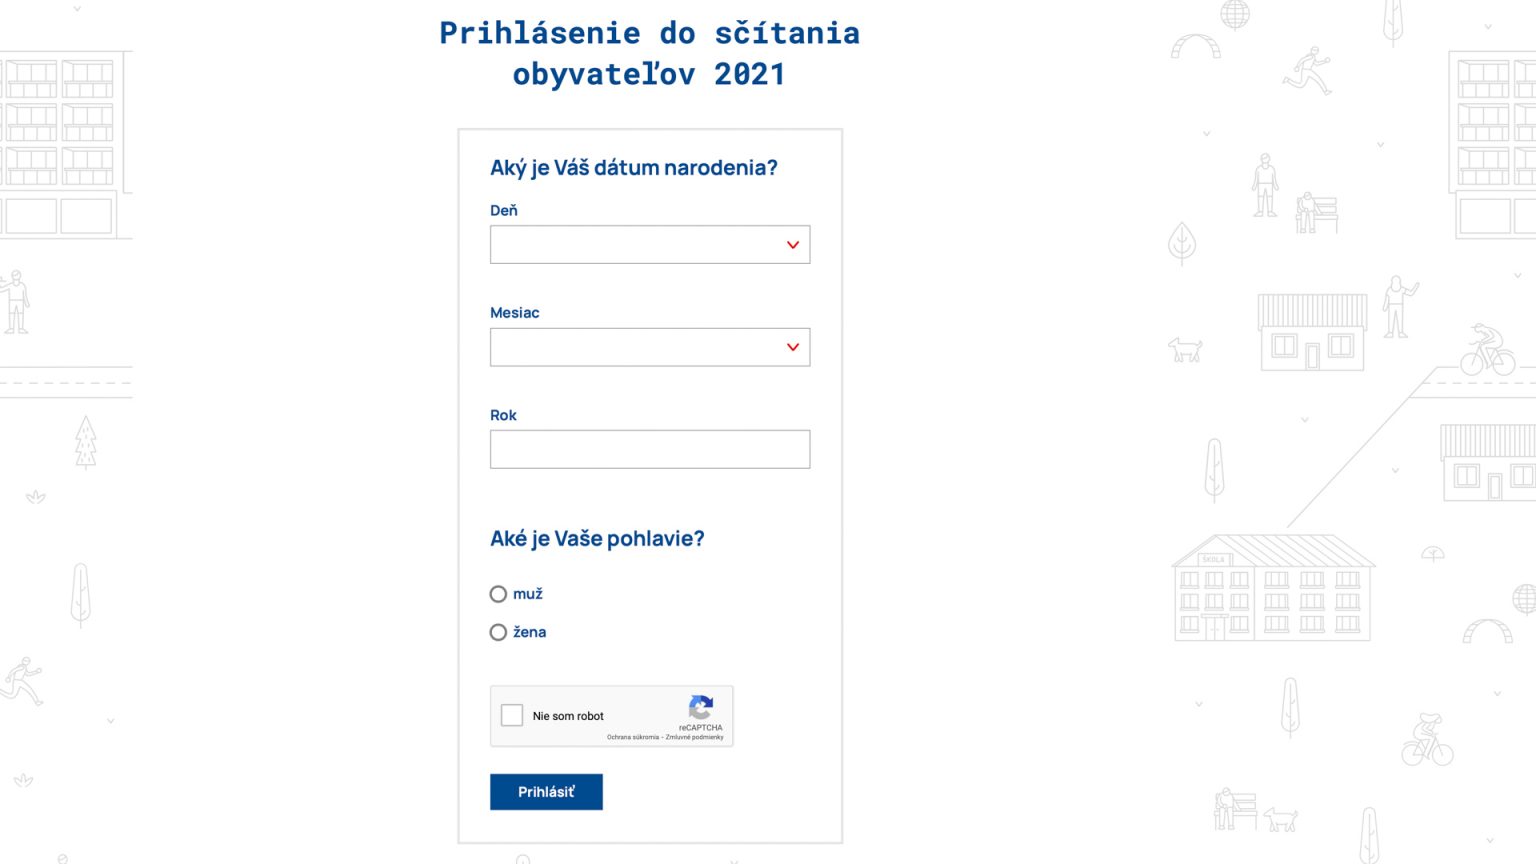The image size is (1536, 864).
Task: Click the globe icon at the top right
Action: 1235,15
